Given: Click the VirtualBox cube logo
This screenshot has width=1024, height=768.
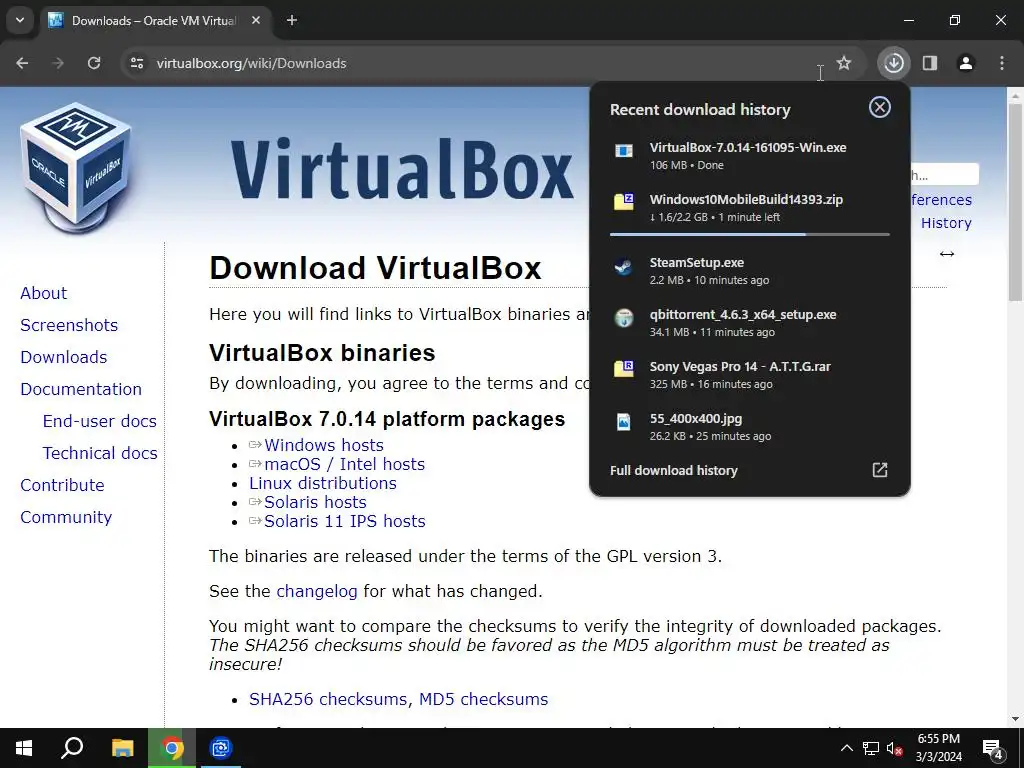Looking at the screenshot, I should (76, 167).
